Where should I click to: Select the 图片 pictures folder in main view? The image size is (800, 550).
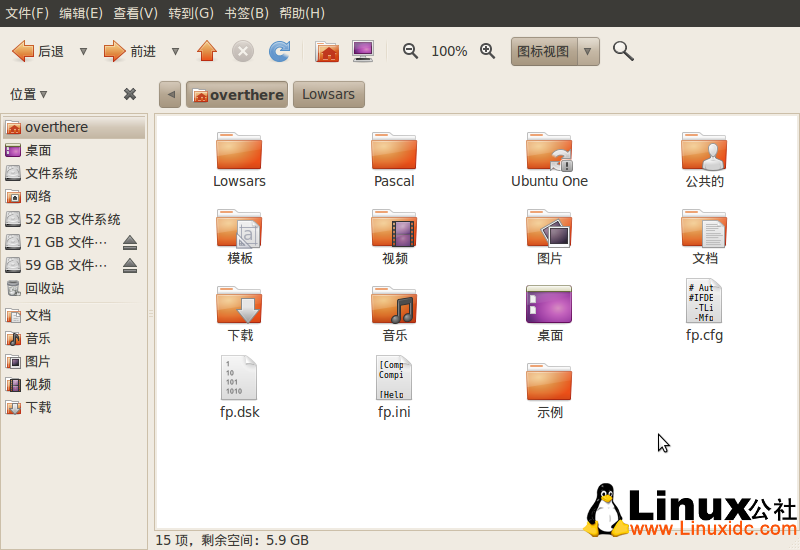click(549, 229)
